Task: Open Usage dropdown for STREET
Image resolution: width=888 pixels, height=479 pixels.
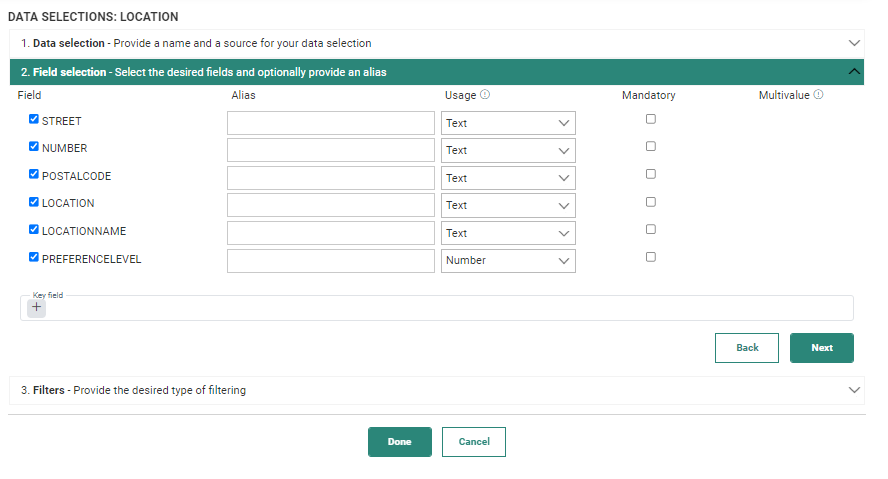Action: 508,123
